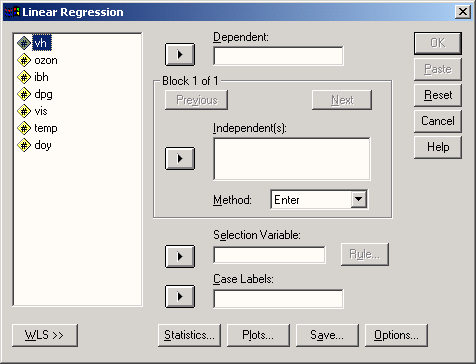Click inside the Independent(s) list box
This screenshot has width=476, height=364.
coord(292,159)
